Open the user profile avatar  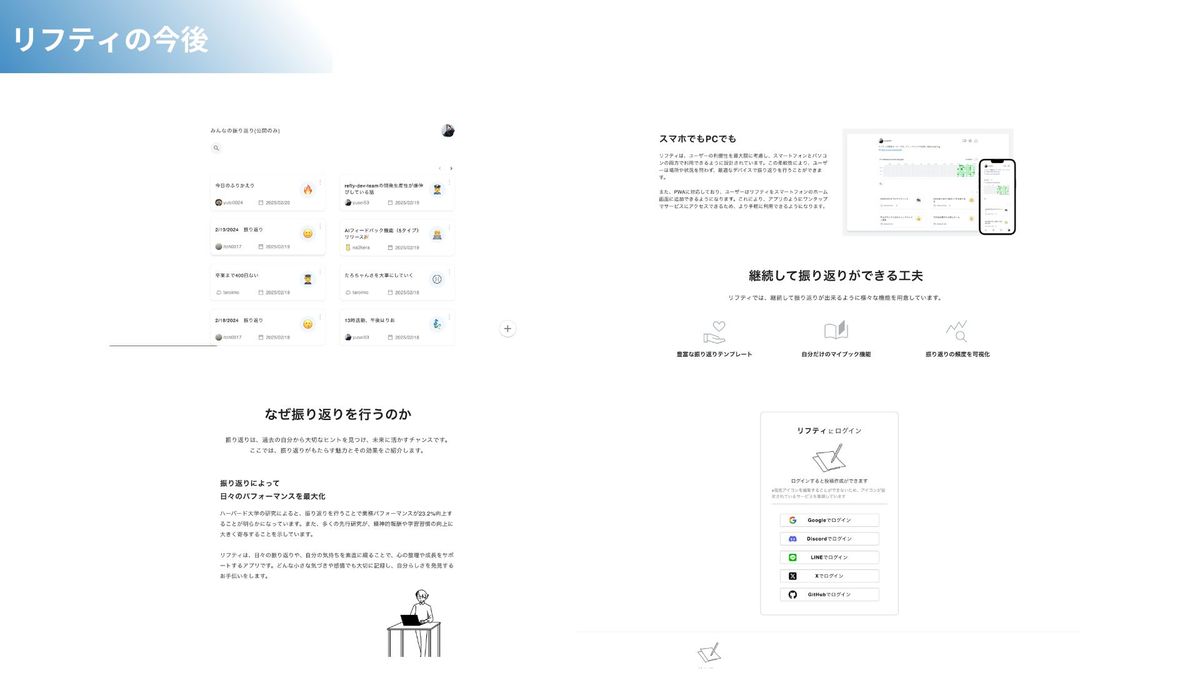coord(447,131)
